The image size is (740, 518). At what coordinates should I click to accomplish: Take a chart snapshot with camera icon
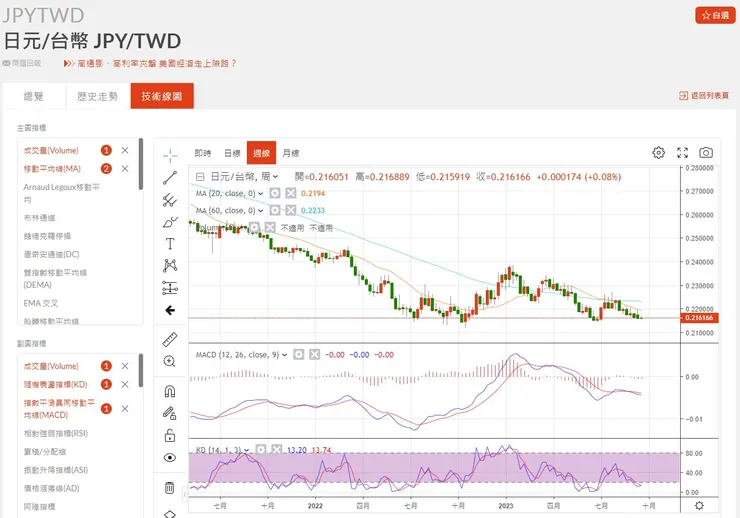click(x=706, y=152)
